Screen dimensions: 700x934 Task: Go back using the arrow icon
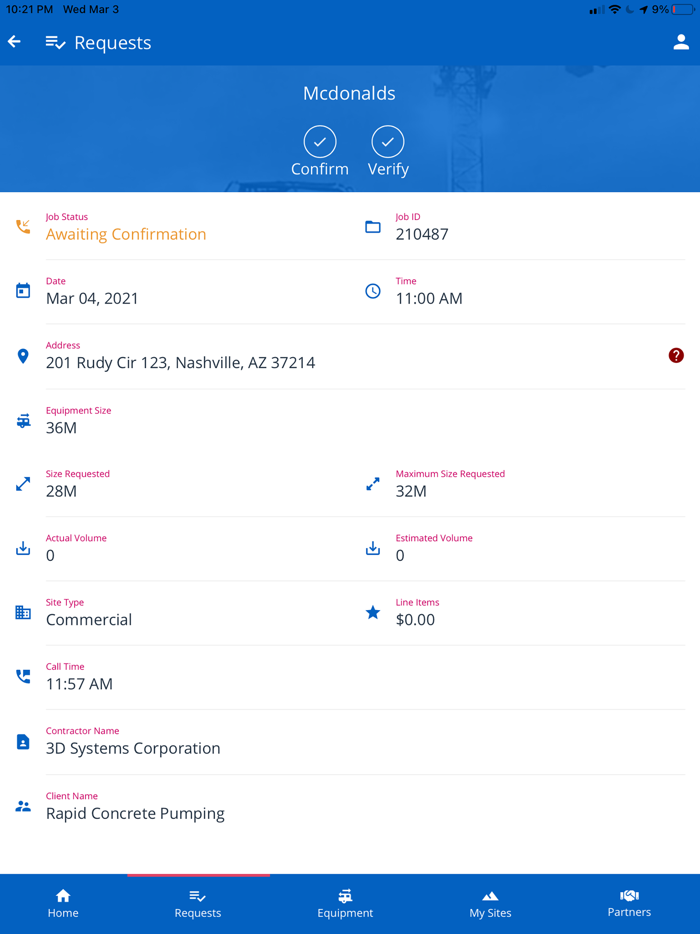pos(14,42)
